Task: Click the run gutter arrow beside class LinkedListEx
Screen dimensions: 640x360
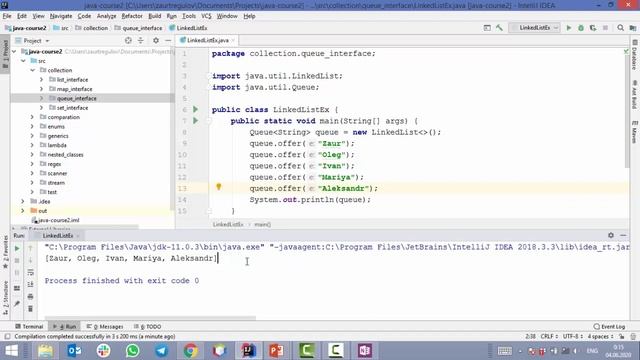Action: (x=196, y=109)
